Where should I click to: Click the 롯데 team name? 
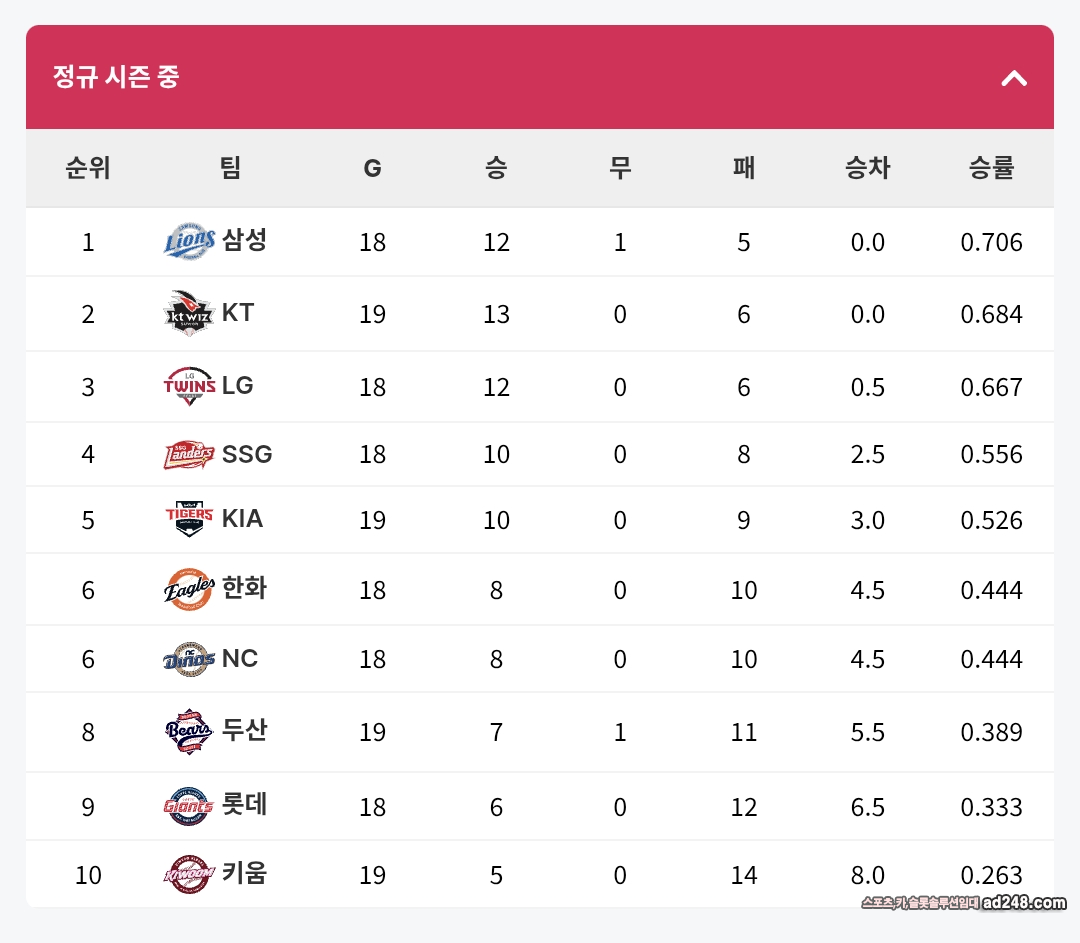click(x=245, y=805)
